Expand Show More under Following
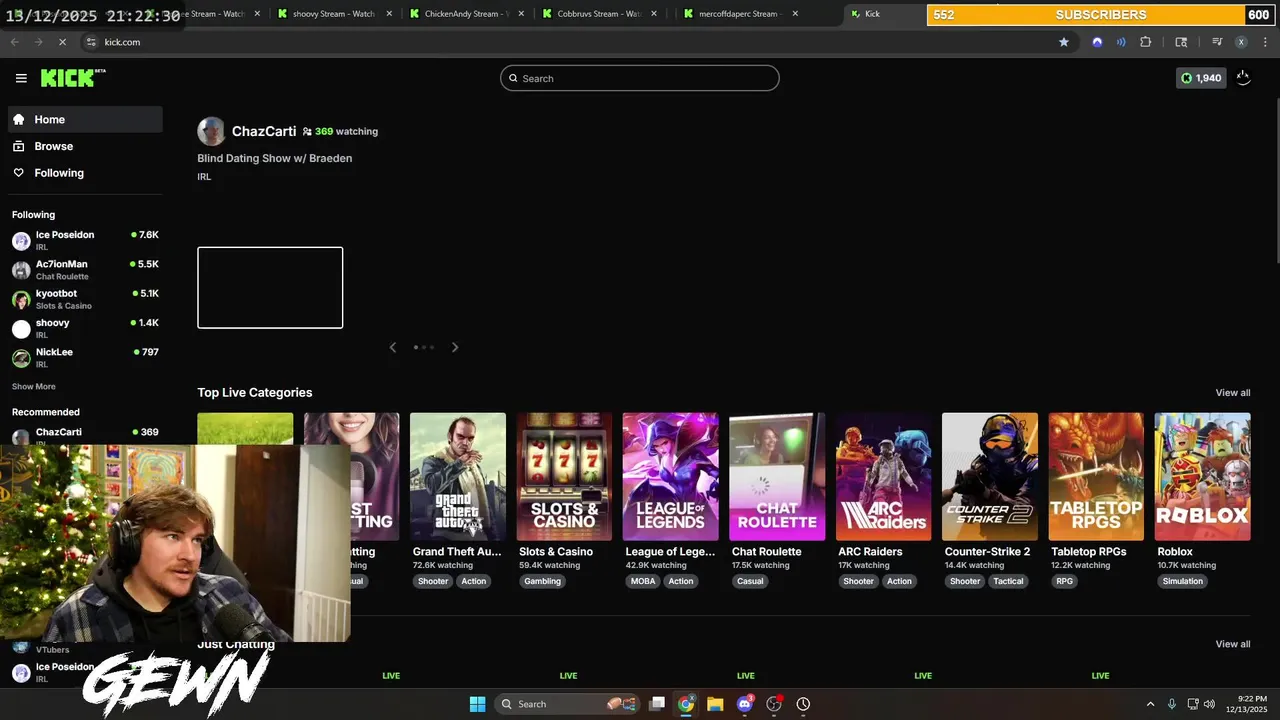The image size is (1280, 720). pyautogui.click(x=34, y=386)
